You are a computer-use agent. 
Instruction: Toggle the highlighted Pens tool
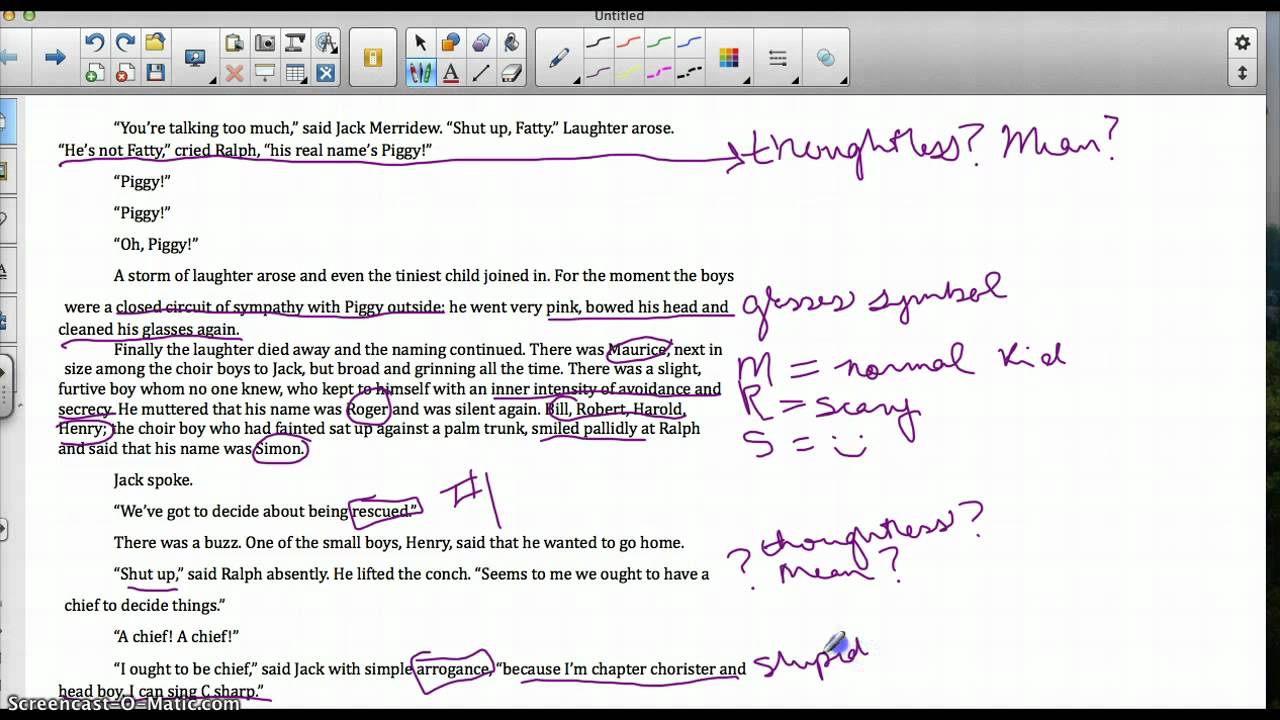[420, 72]
